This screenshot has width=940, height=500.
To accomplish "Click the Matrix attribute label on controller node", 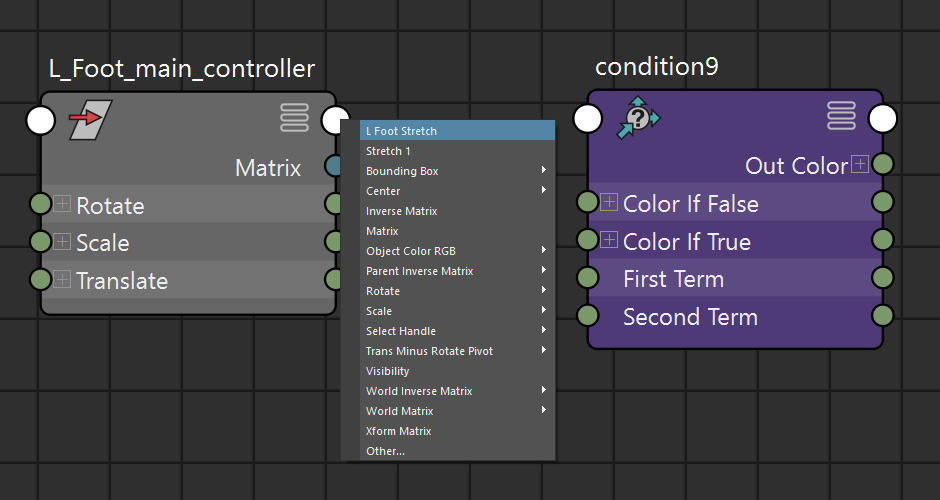I will click(268, 168).
